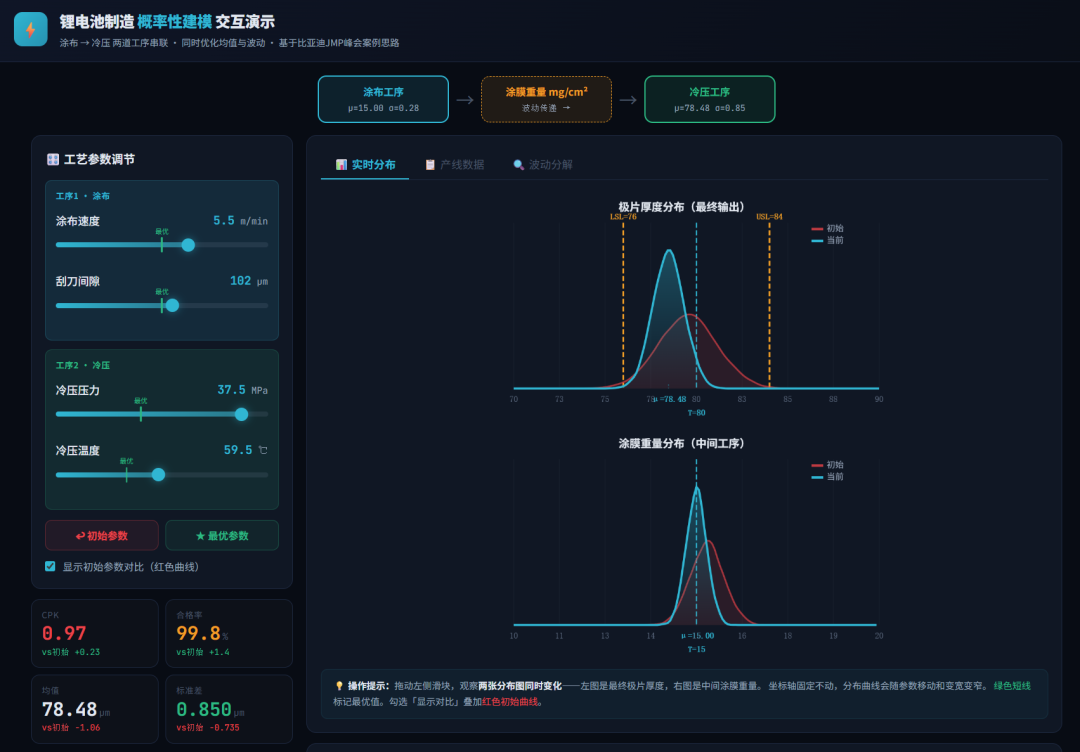Click the USL=84 limit label
Viewport: 1080px width, 752px height.
pyautogui.click(x=769, y=217)
